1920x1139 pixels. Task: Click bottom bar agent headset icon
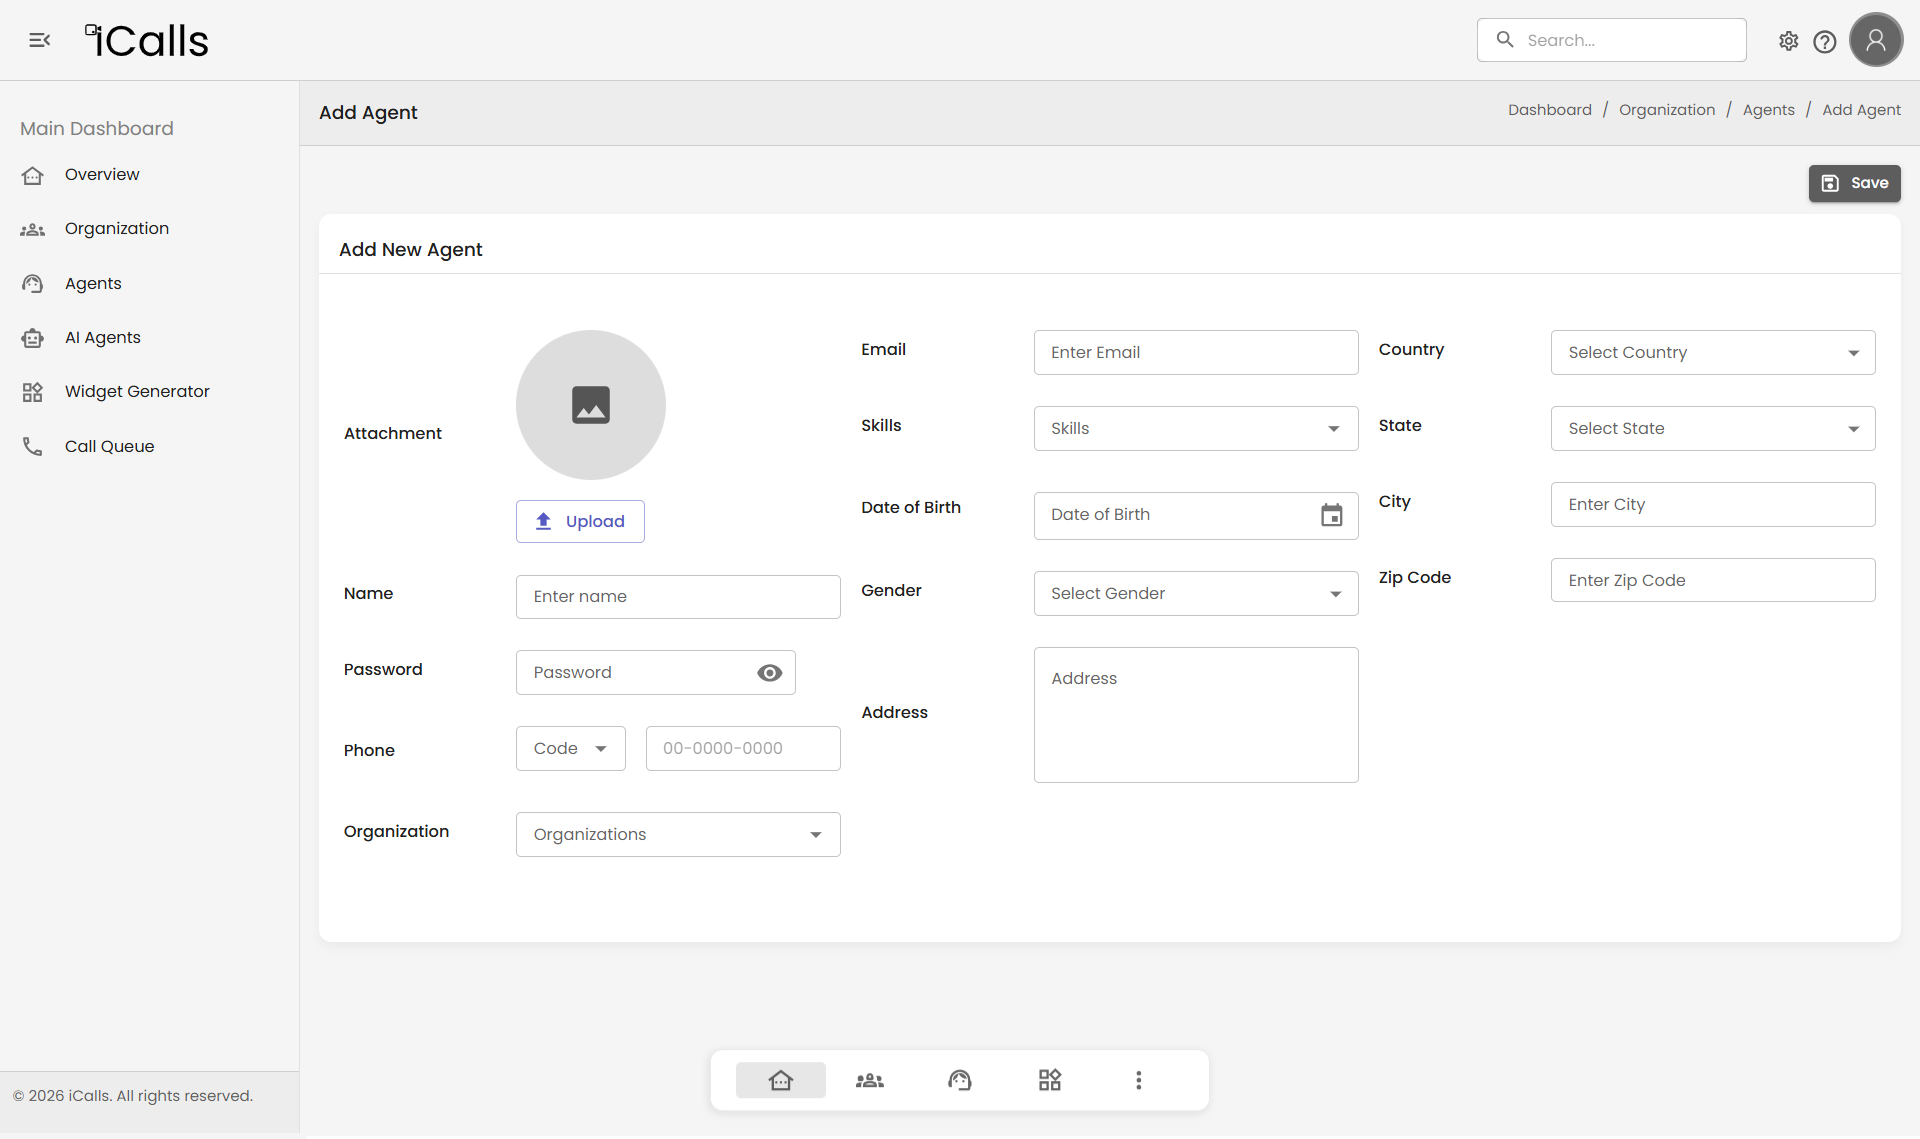959,1080
